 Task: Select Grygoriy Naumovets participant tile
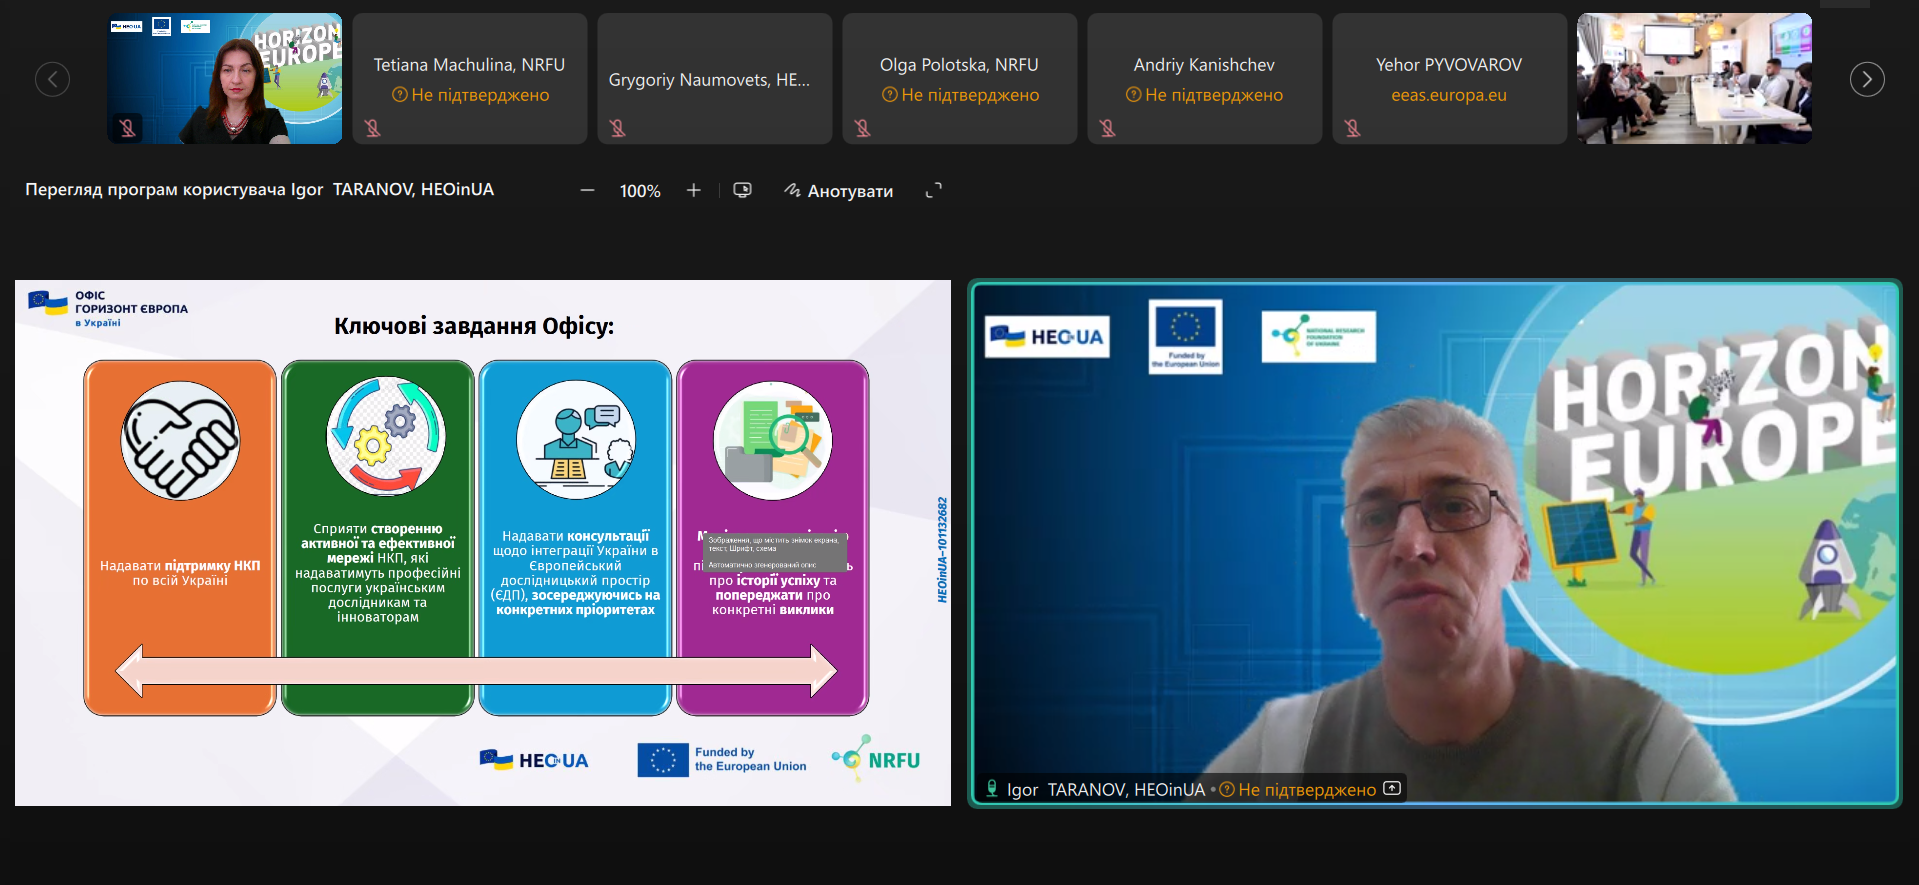pyautogui.click(x=715, y=78)
